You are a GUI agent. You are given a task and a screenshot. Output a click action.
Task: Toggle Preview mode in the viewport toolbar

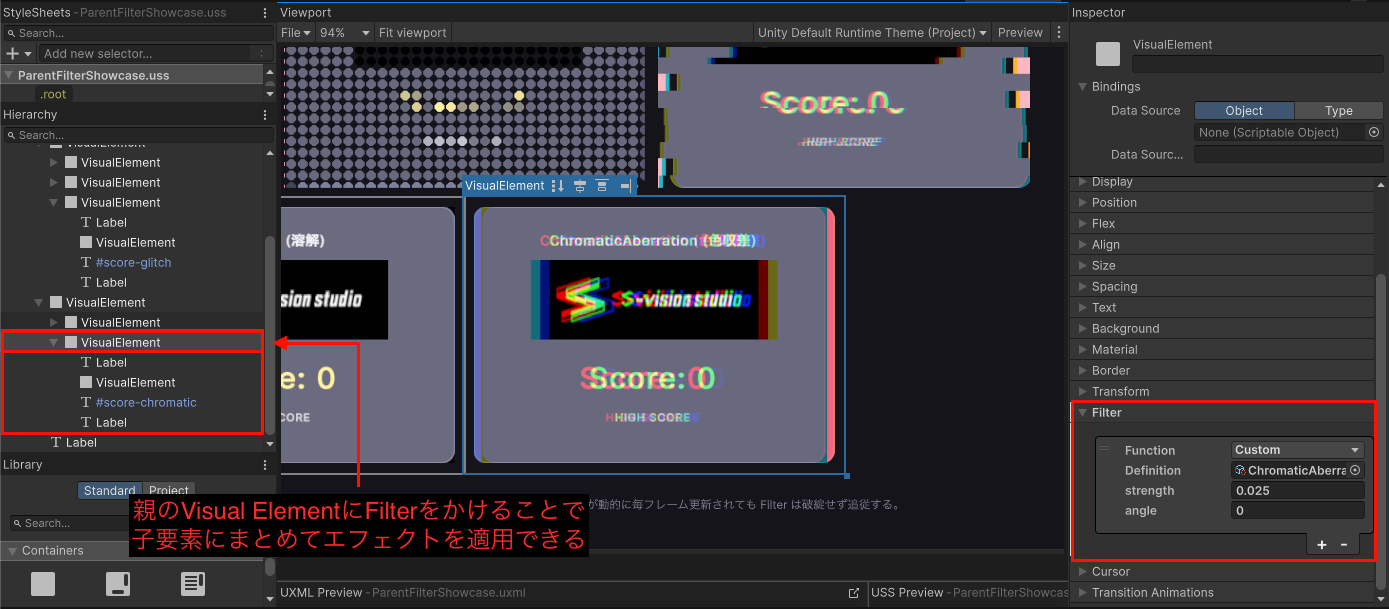(x=1020, y=33)
